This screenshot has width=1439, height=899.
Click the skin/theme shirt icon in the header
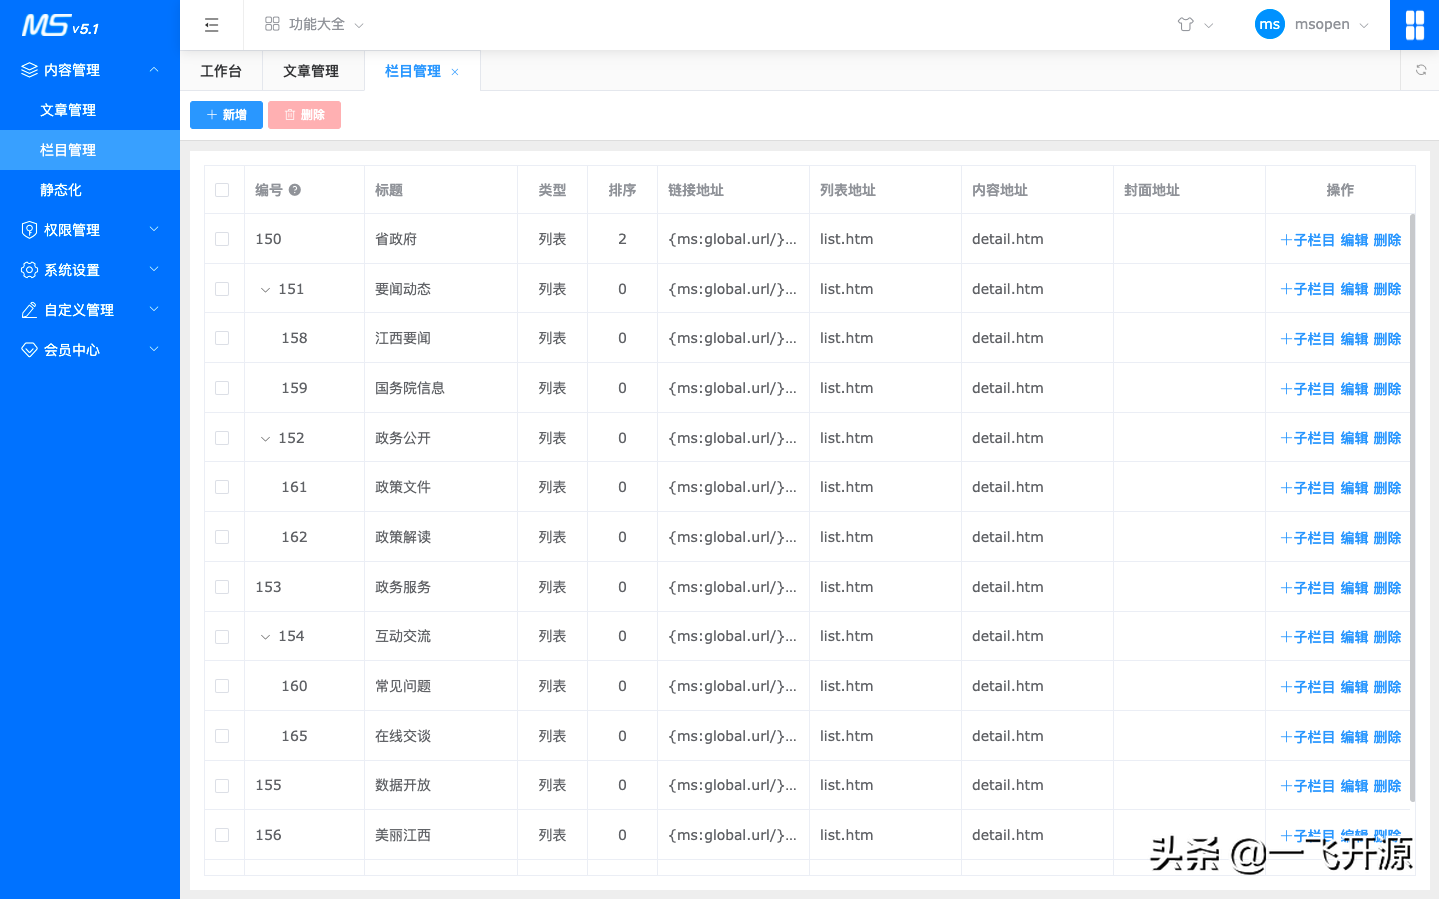[x=1187, y=24]
